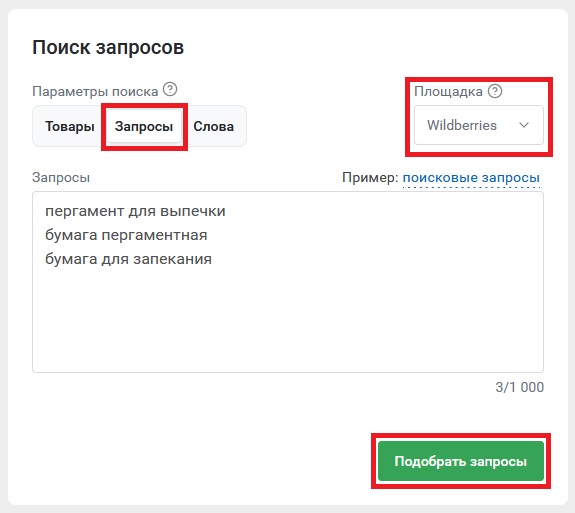This screenshot has width=575, height=513.
Task: Switch to the Товары tab
Action: (70, 127)
